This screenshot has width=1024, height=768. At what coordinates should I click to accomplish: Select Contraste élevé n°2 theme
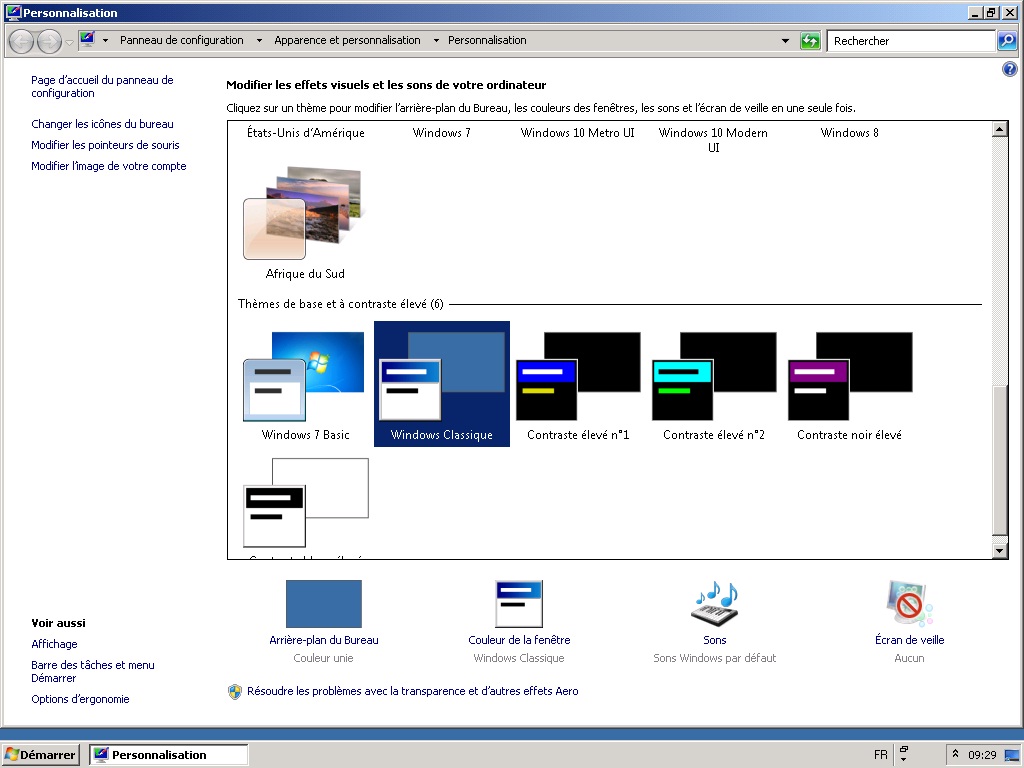714,384
